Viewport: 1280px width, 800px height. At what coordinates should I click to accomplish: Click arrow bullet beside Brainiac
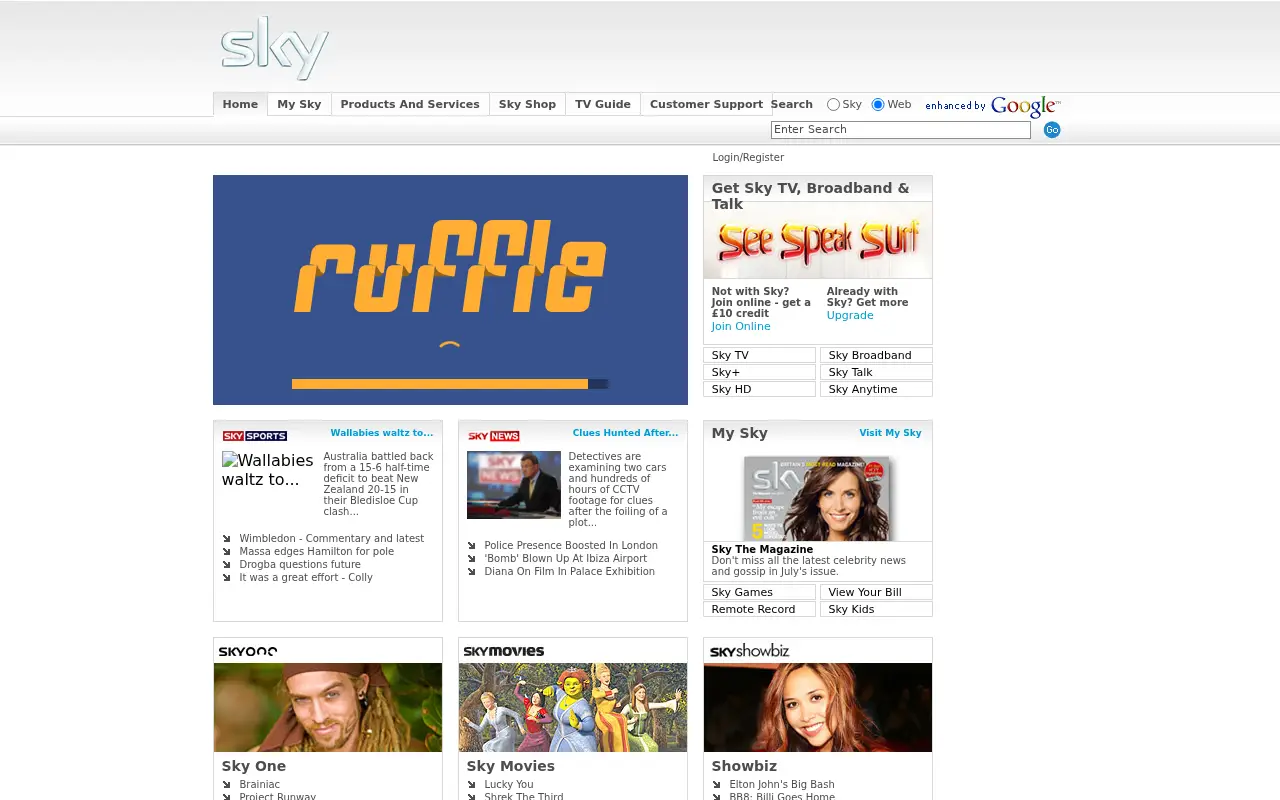coord(227,785)
